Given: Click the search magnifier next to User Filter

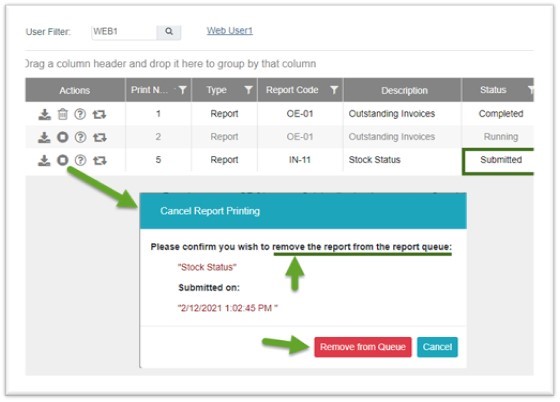Looking at the screenshot, I should [169, 31].
